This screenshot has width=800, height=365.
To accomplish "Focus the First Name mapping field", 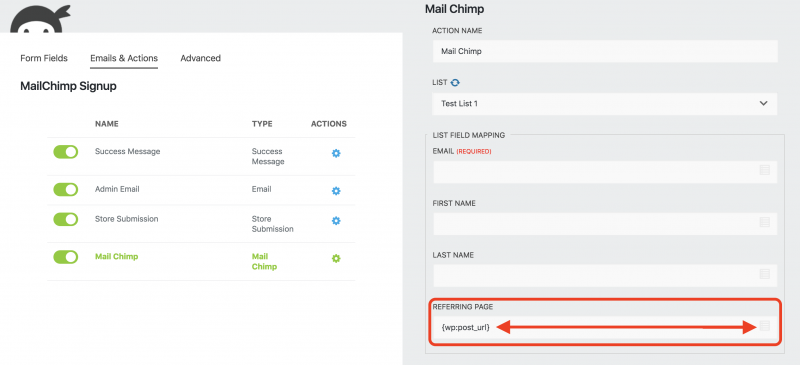I will (605, 224).
